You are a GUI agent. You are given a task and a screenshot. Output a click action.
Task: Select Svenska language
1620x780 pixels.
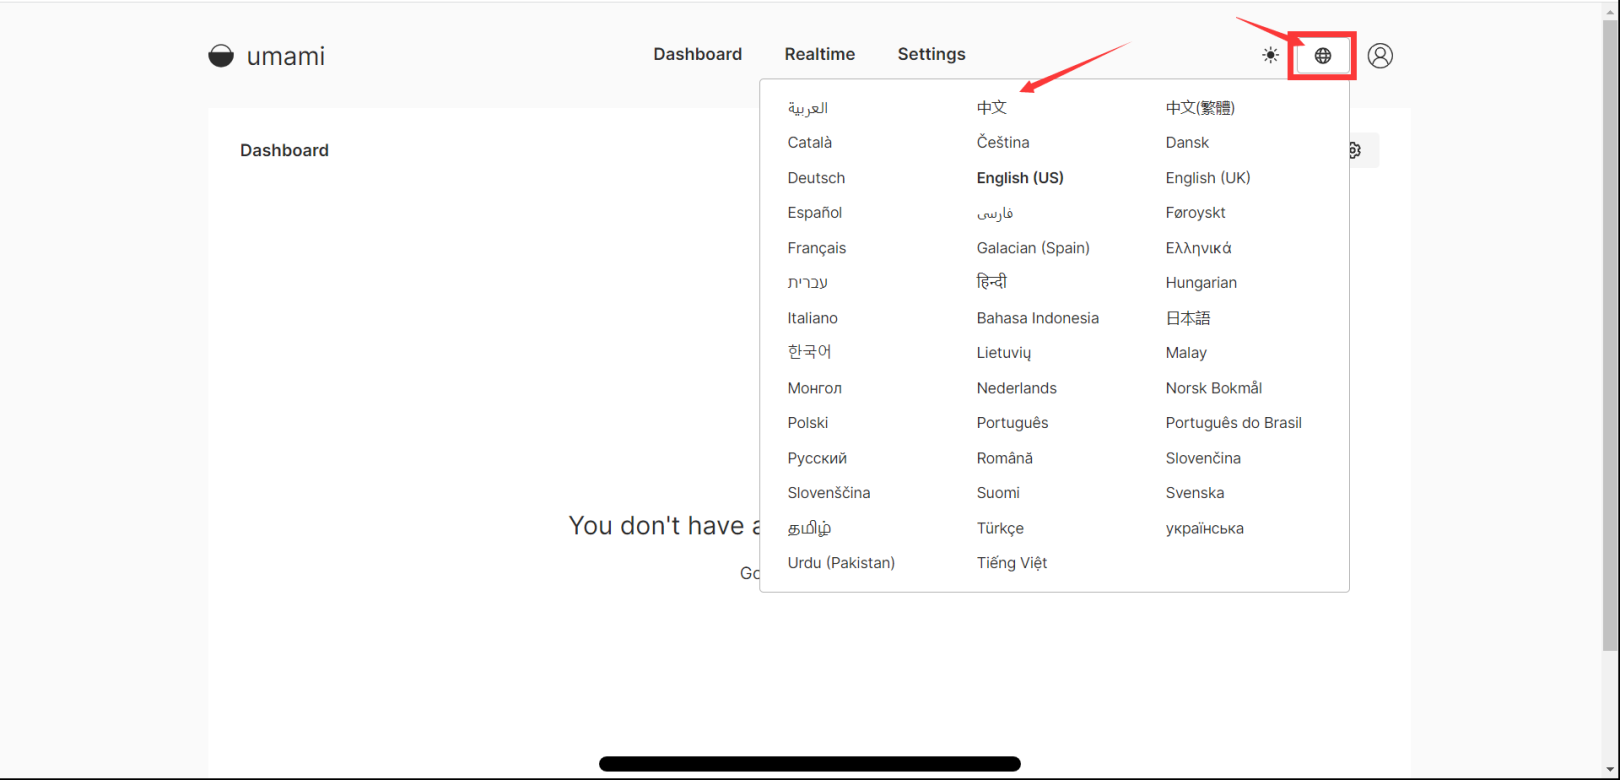pos(1194,493)
